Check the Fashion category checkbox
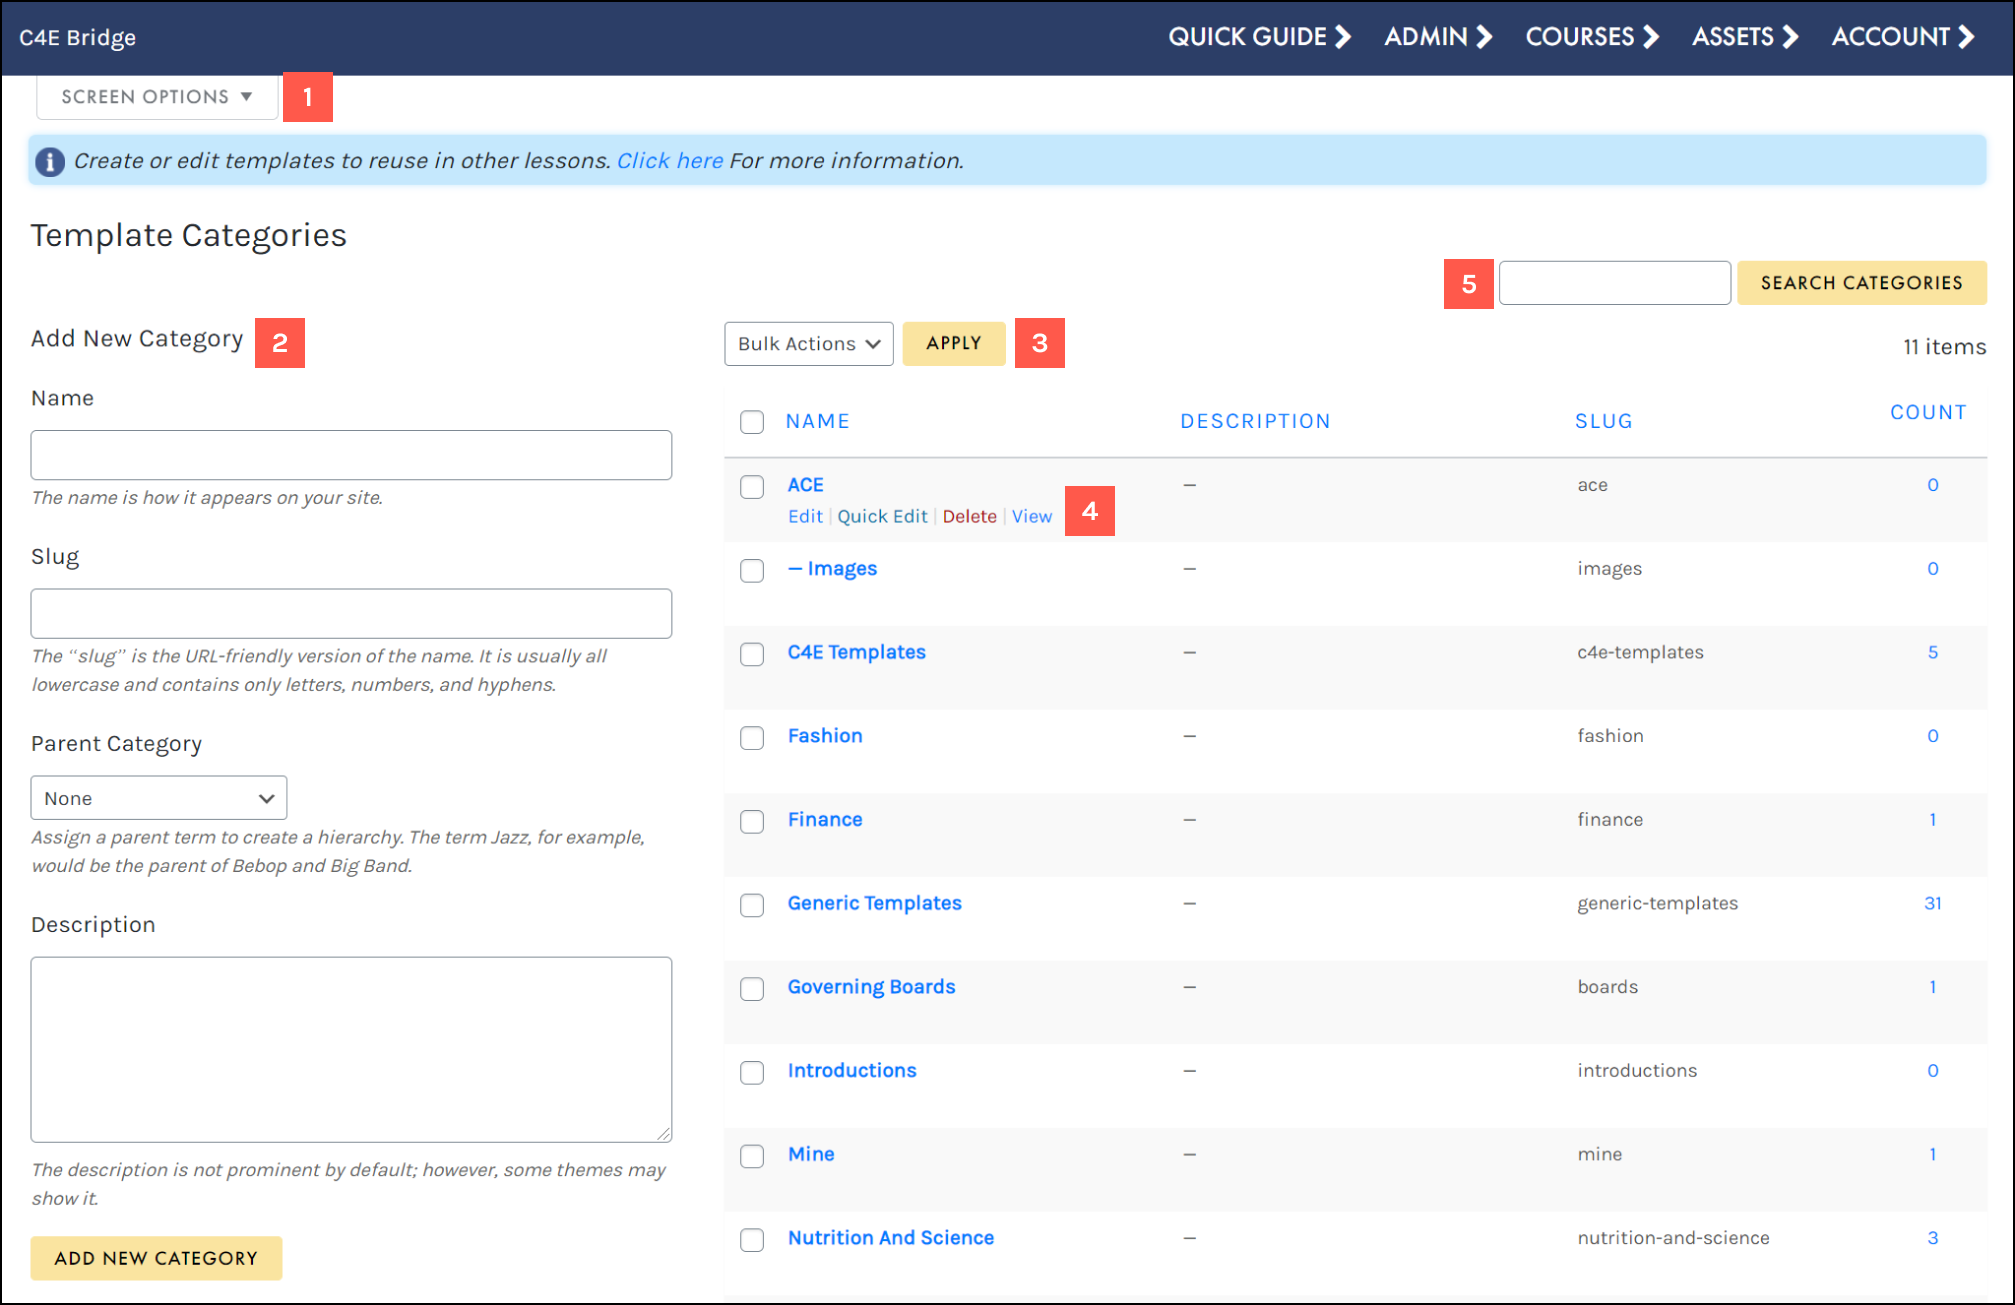This screenshot has height=1305, width=2015. (752, 738)
